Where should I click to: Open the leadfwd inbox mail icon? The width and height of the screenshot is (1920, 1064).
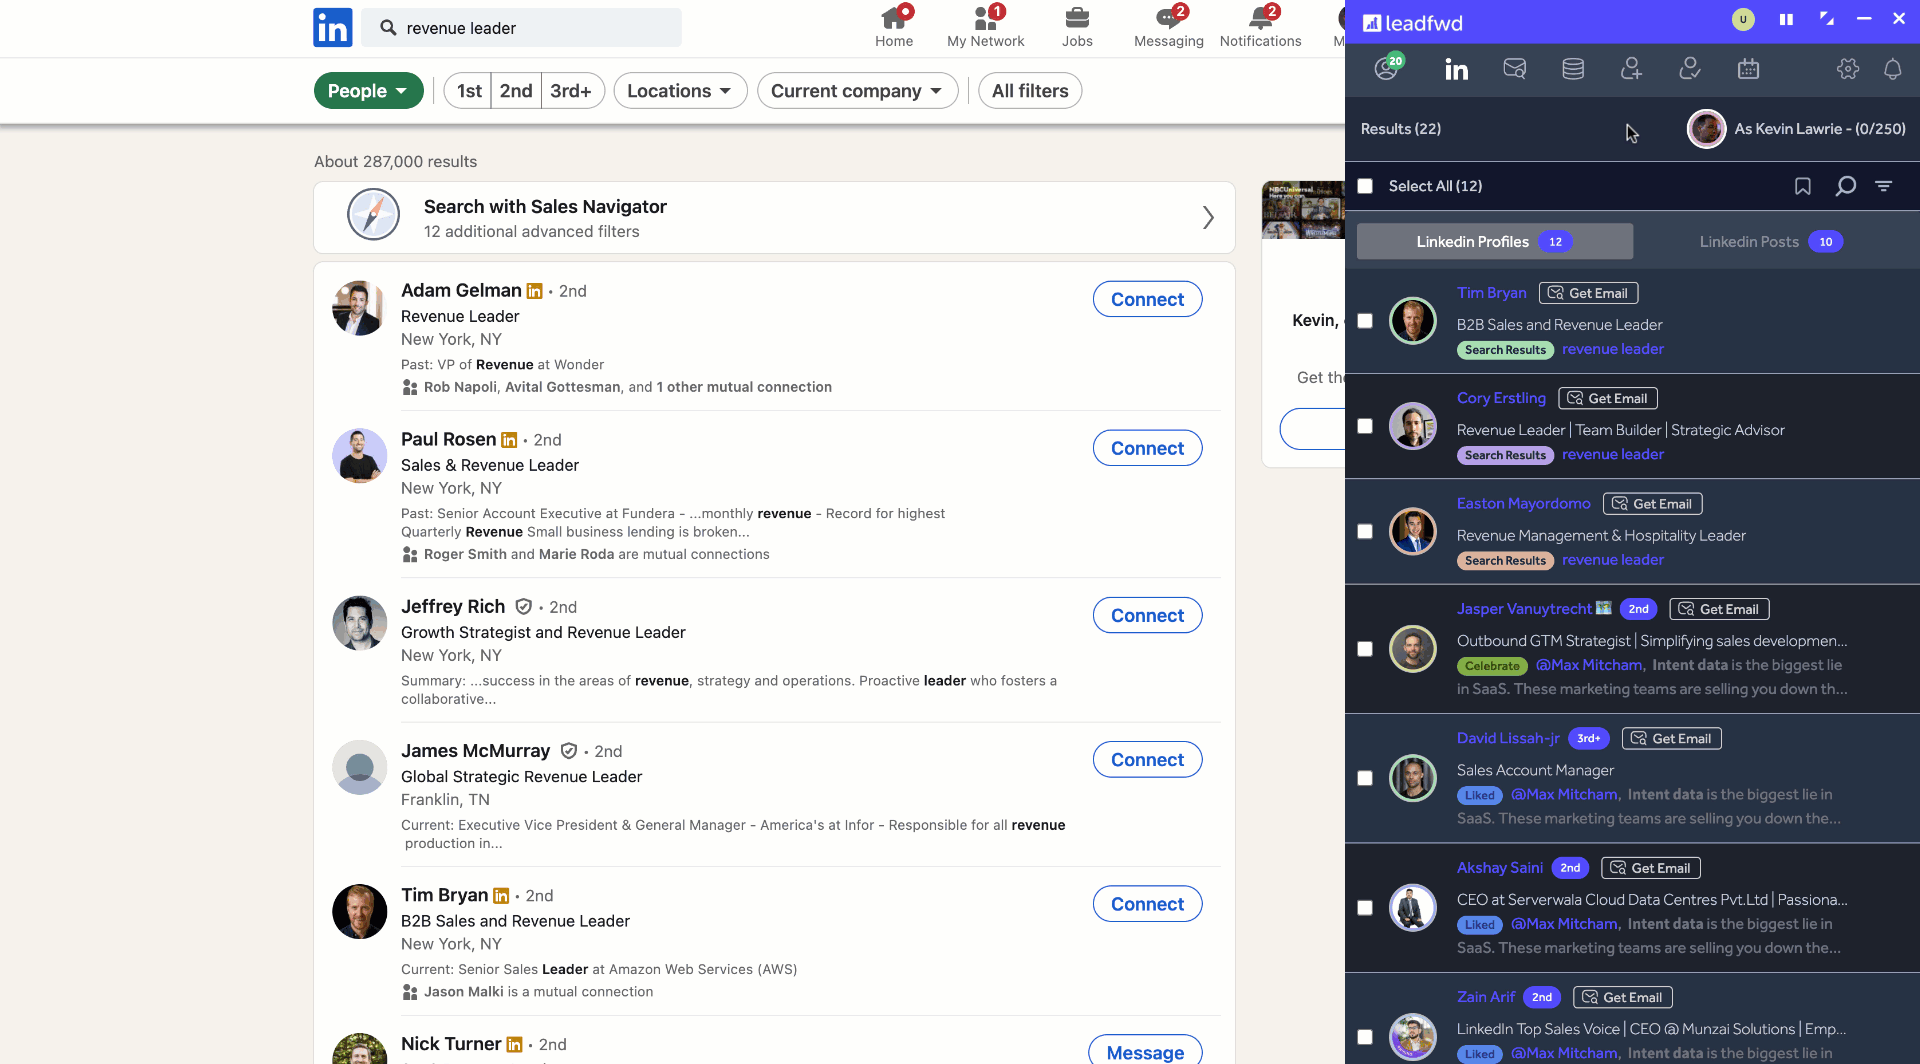pos(1515,69)
